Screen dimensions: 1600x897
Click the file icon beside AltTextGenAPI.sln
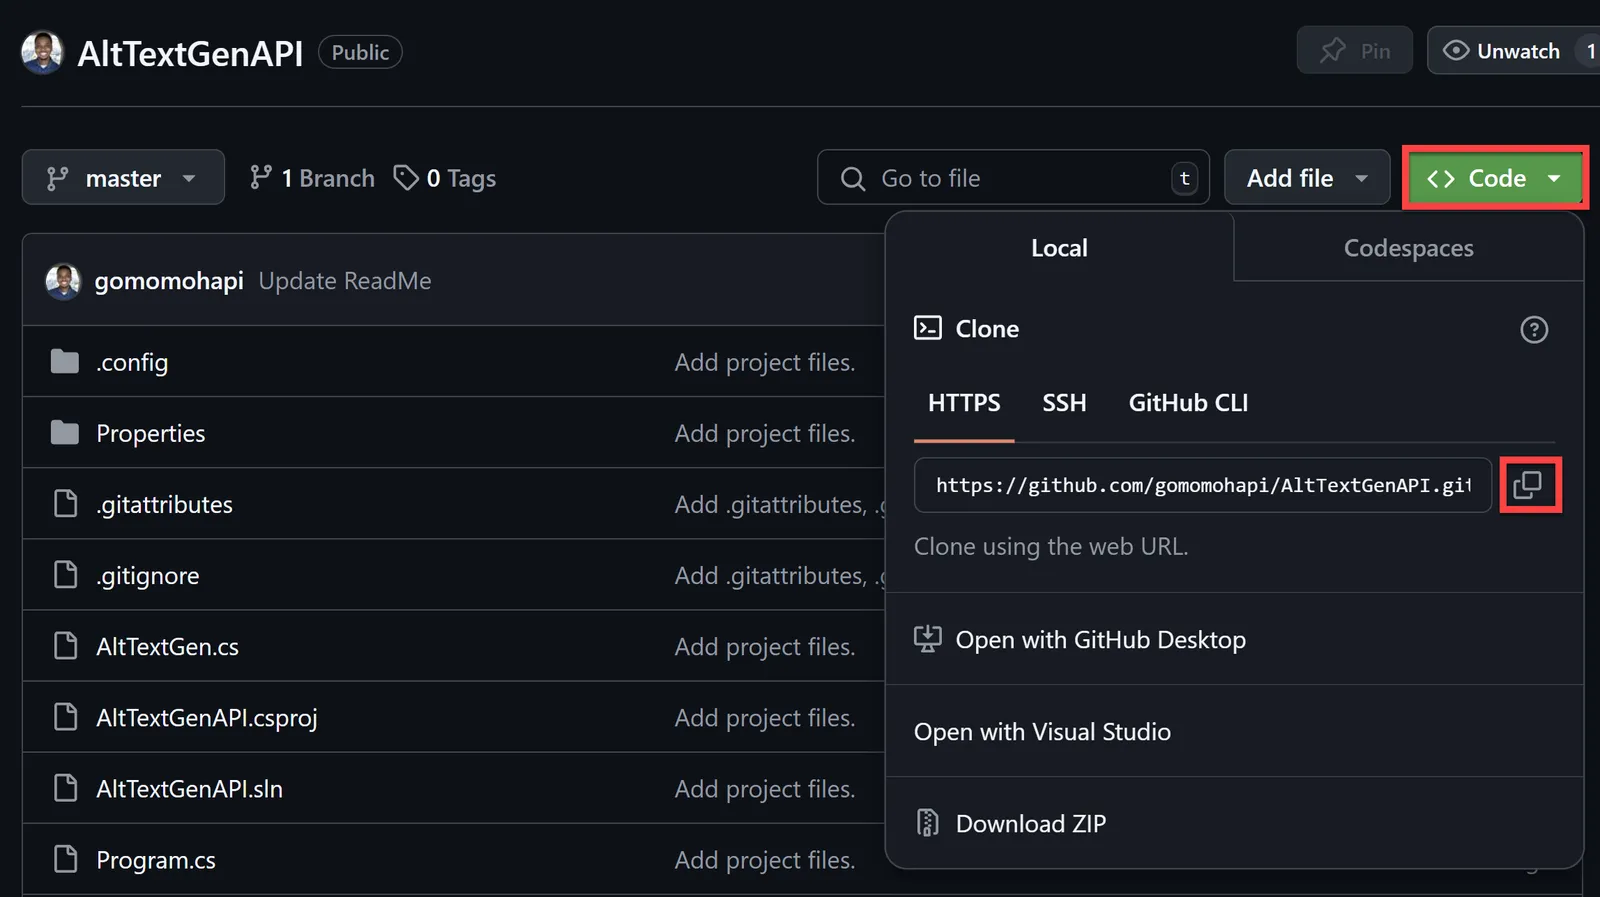tap(65, 788)
